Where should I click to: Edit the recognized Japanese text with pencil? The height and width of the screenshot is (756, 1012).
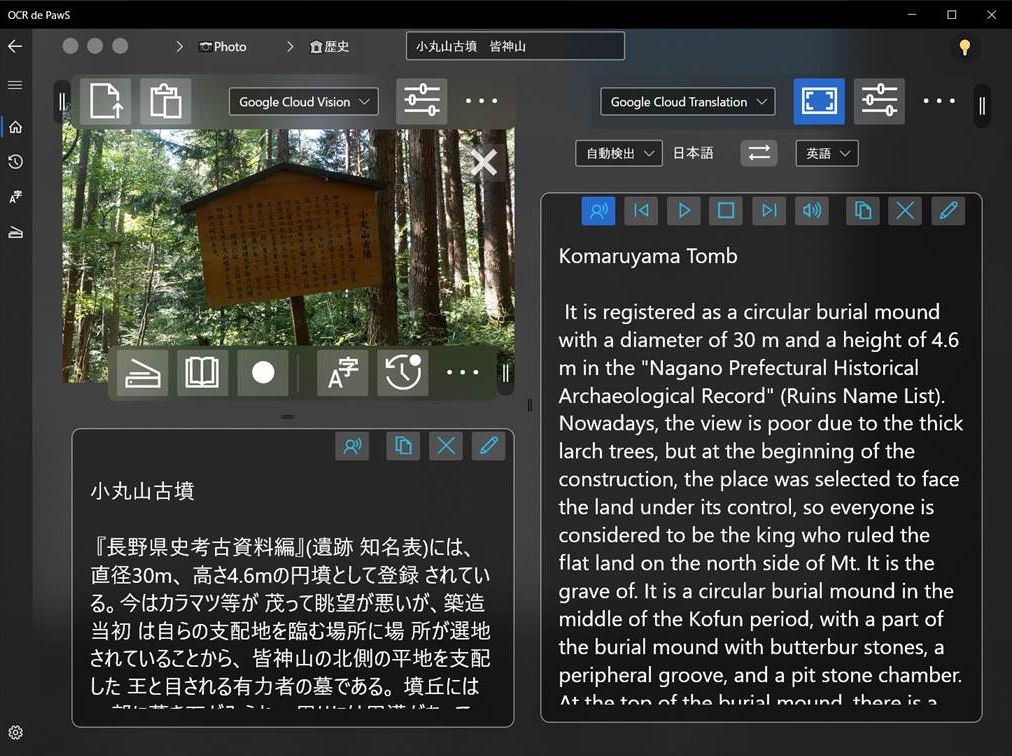488,446
